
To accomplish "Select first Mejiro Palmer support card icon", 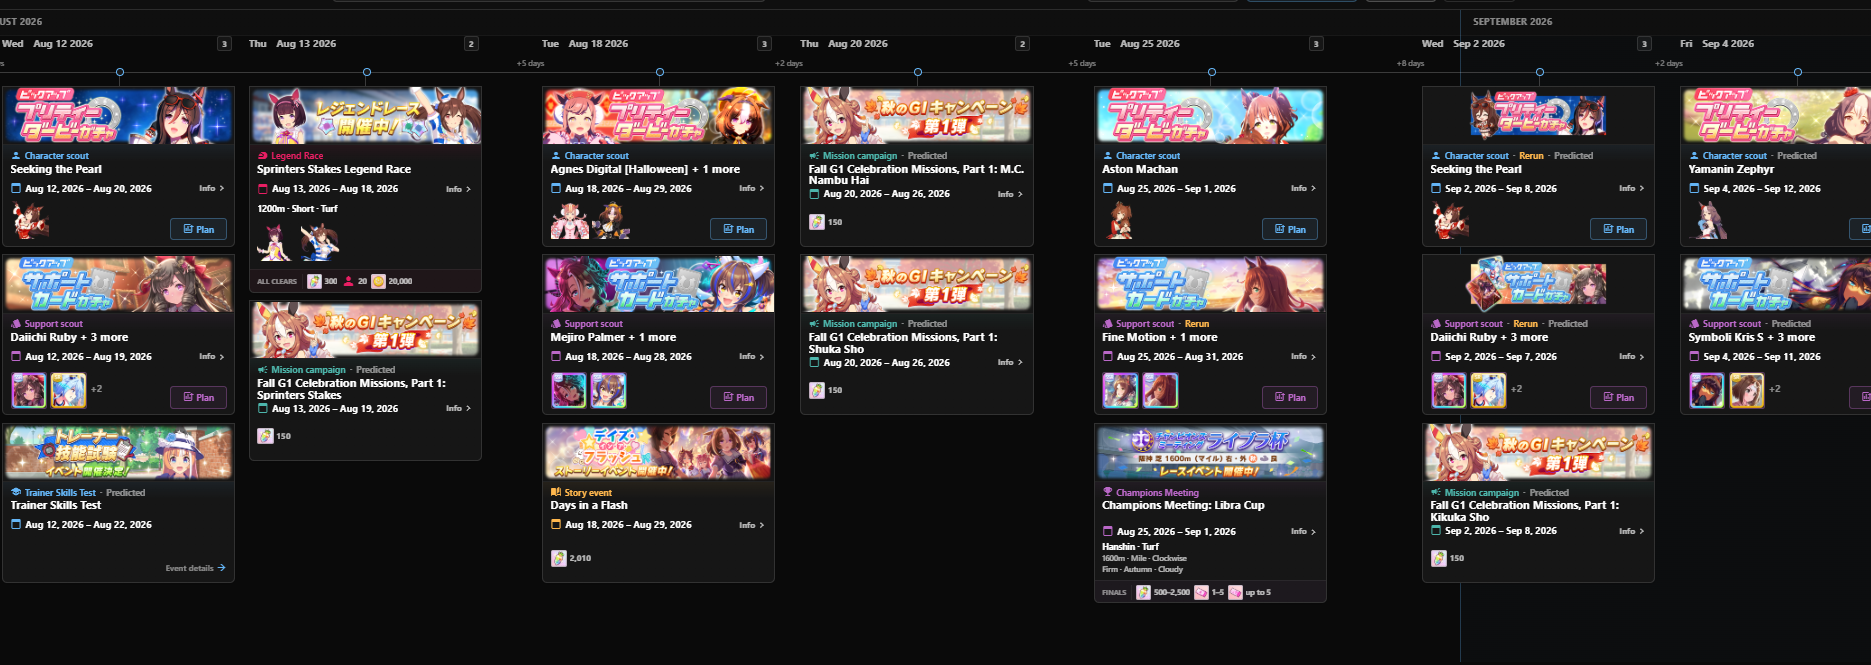I will tap(569, 390).
